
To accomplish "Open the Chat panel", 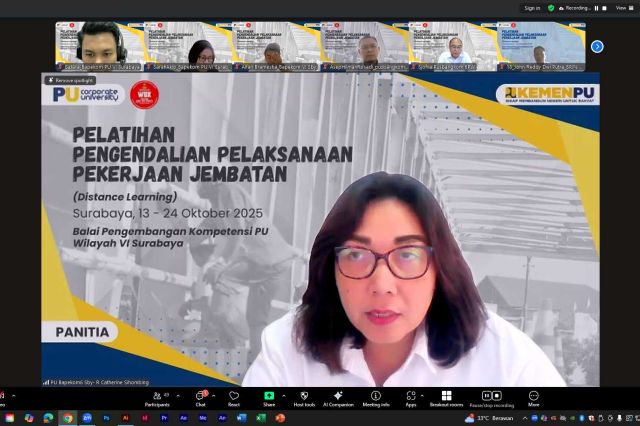I will [x=200, y=397].
